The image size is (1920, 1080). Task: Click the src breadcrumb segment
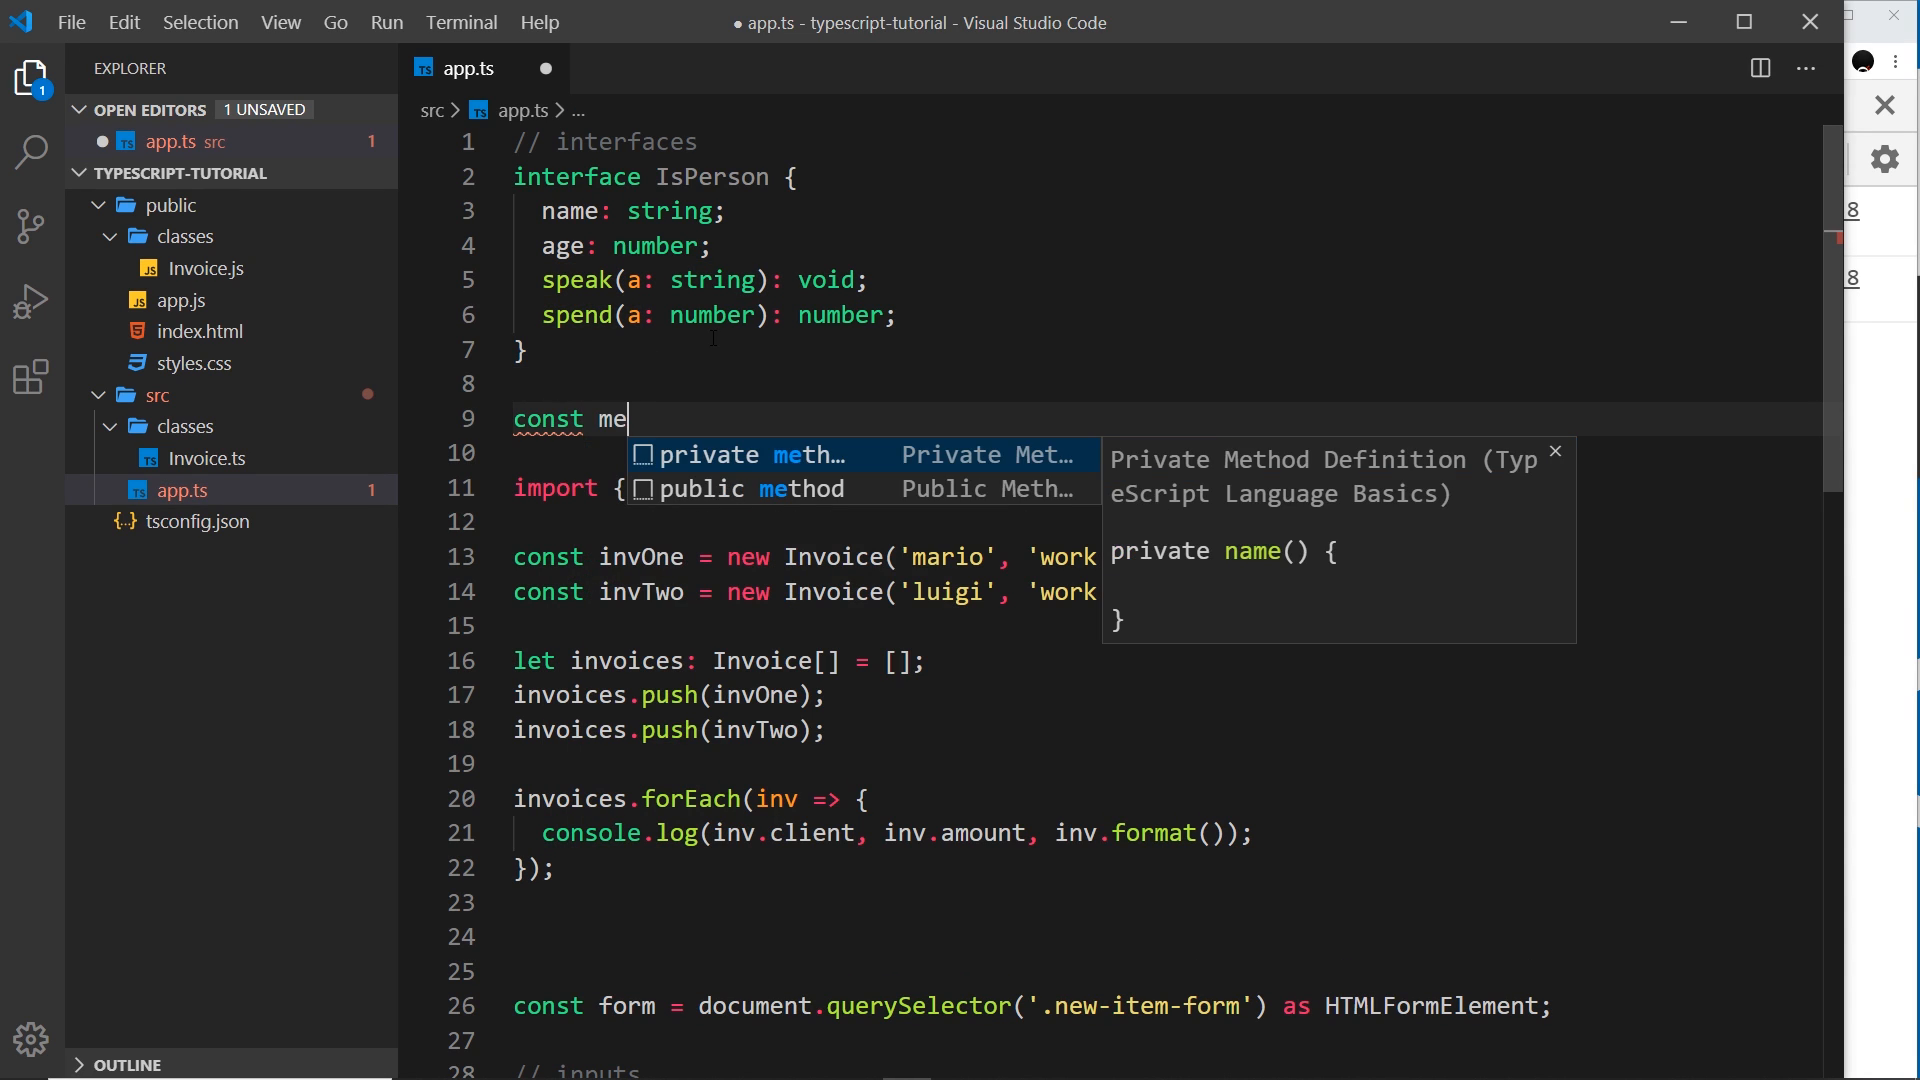click(432, 110)
